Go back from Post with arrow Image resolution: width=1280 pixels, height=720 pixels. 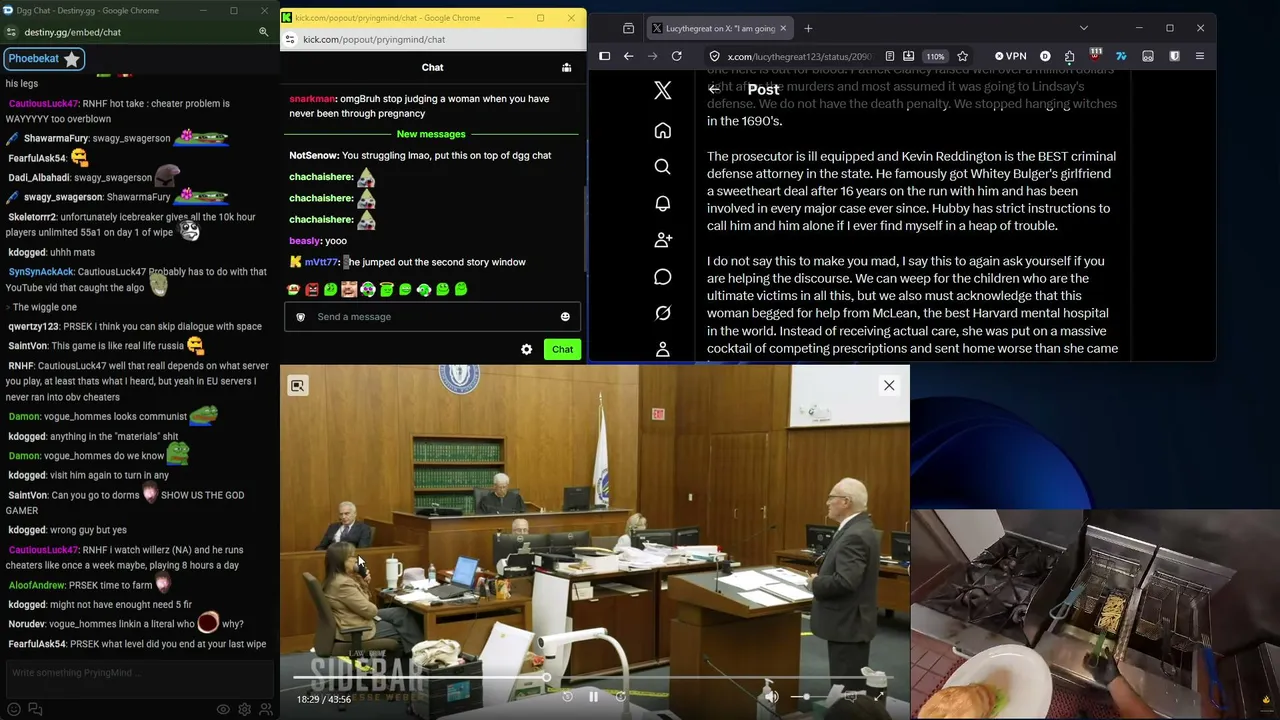pyautogui.click(x=714, y=90)
